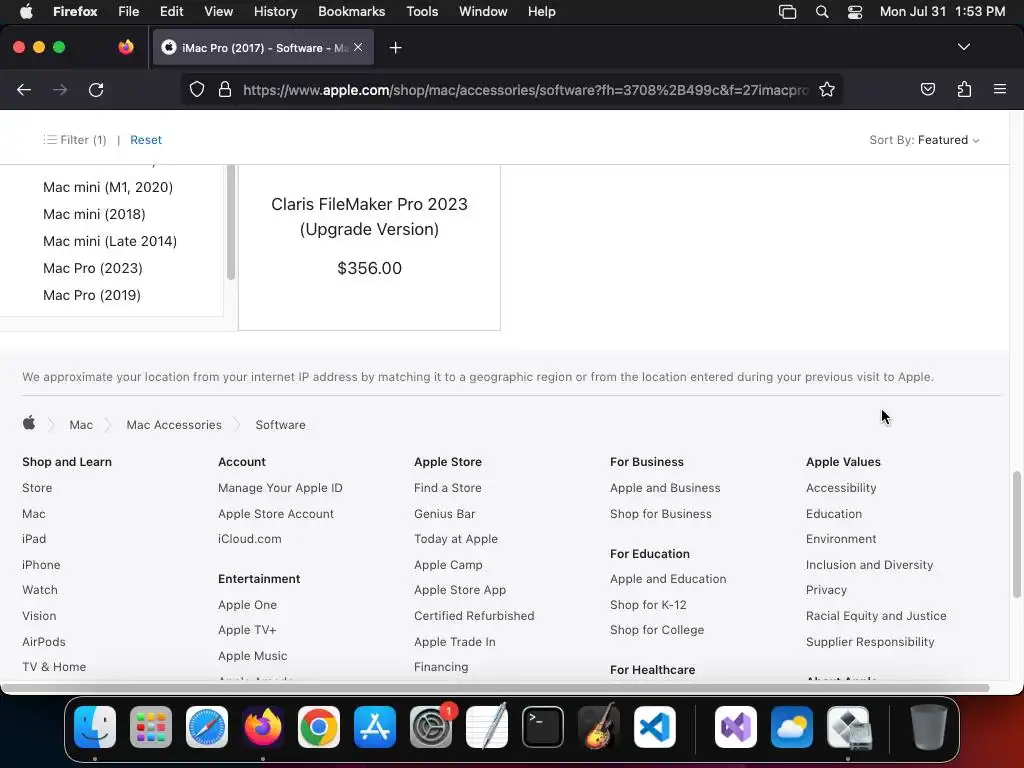This screenshot has width=1024, height=768.
Task: Click Apple Trade In footer link
Action: coord(455,642)
